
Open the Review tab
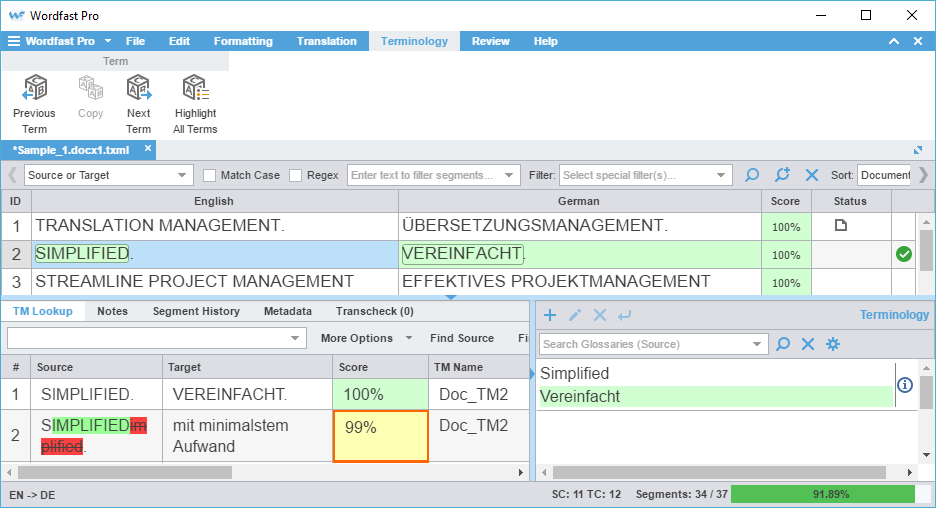click(491, 41)
